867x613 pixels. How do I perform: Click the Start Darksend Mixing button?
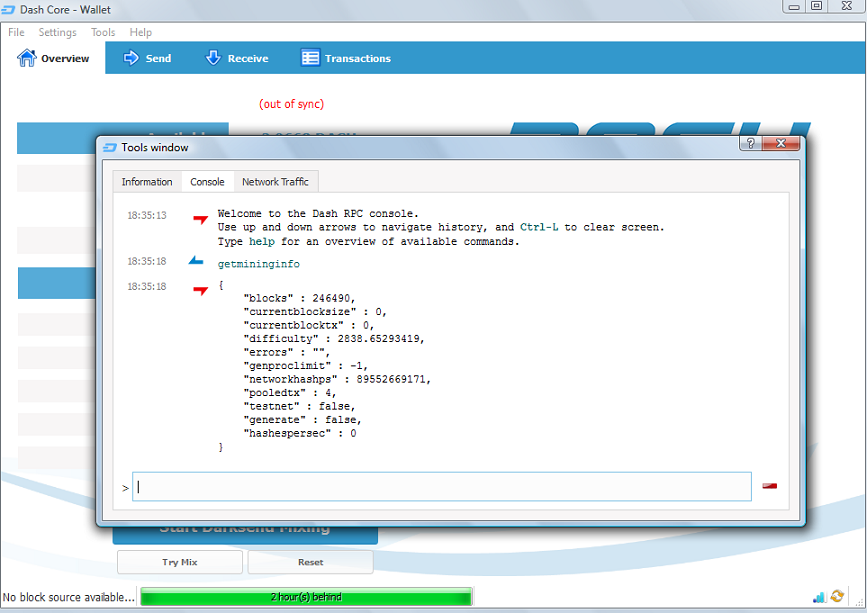[245, 535]
